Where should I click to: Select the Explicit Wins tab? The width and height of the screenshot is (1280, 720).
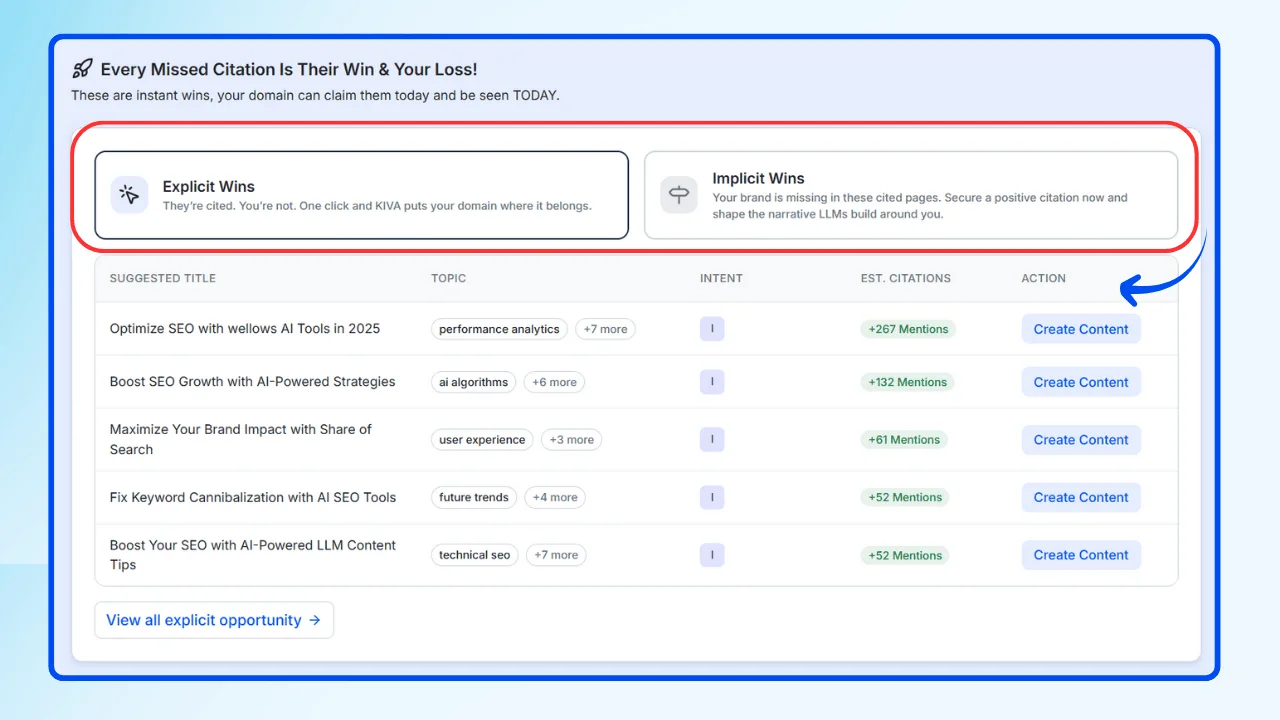pyautogui.click(x=361, y=195)
